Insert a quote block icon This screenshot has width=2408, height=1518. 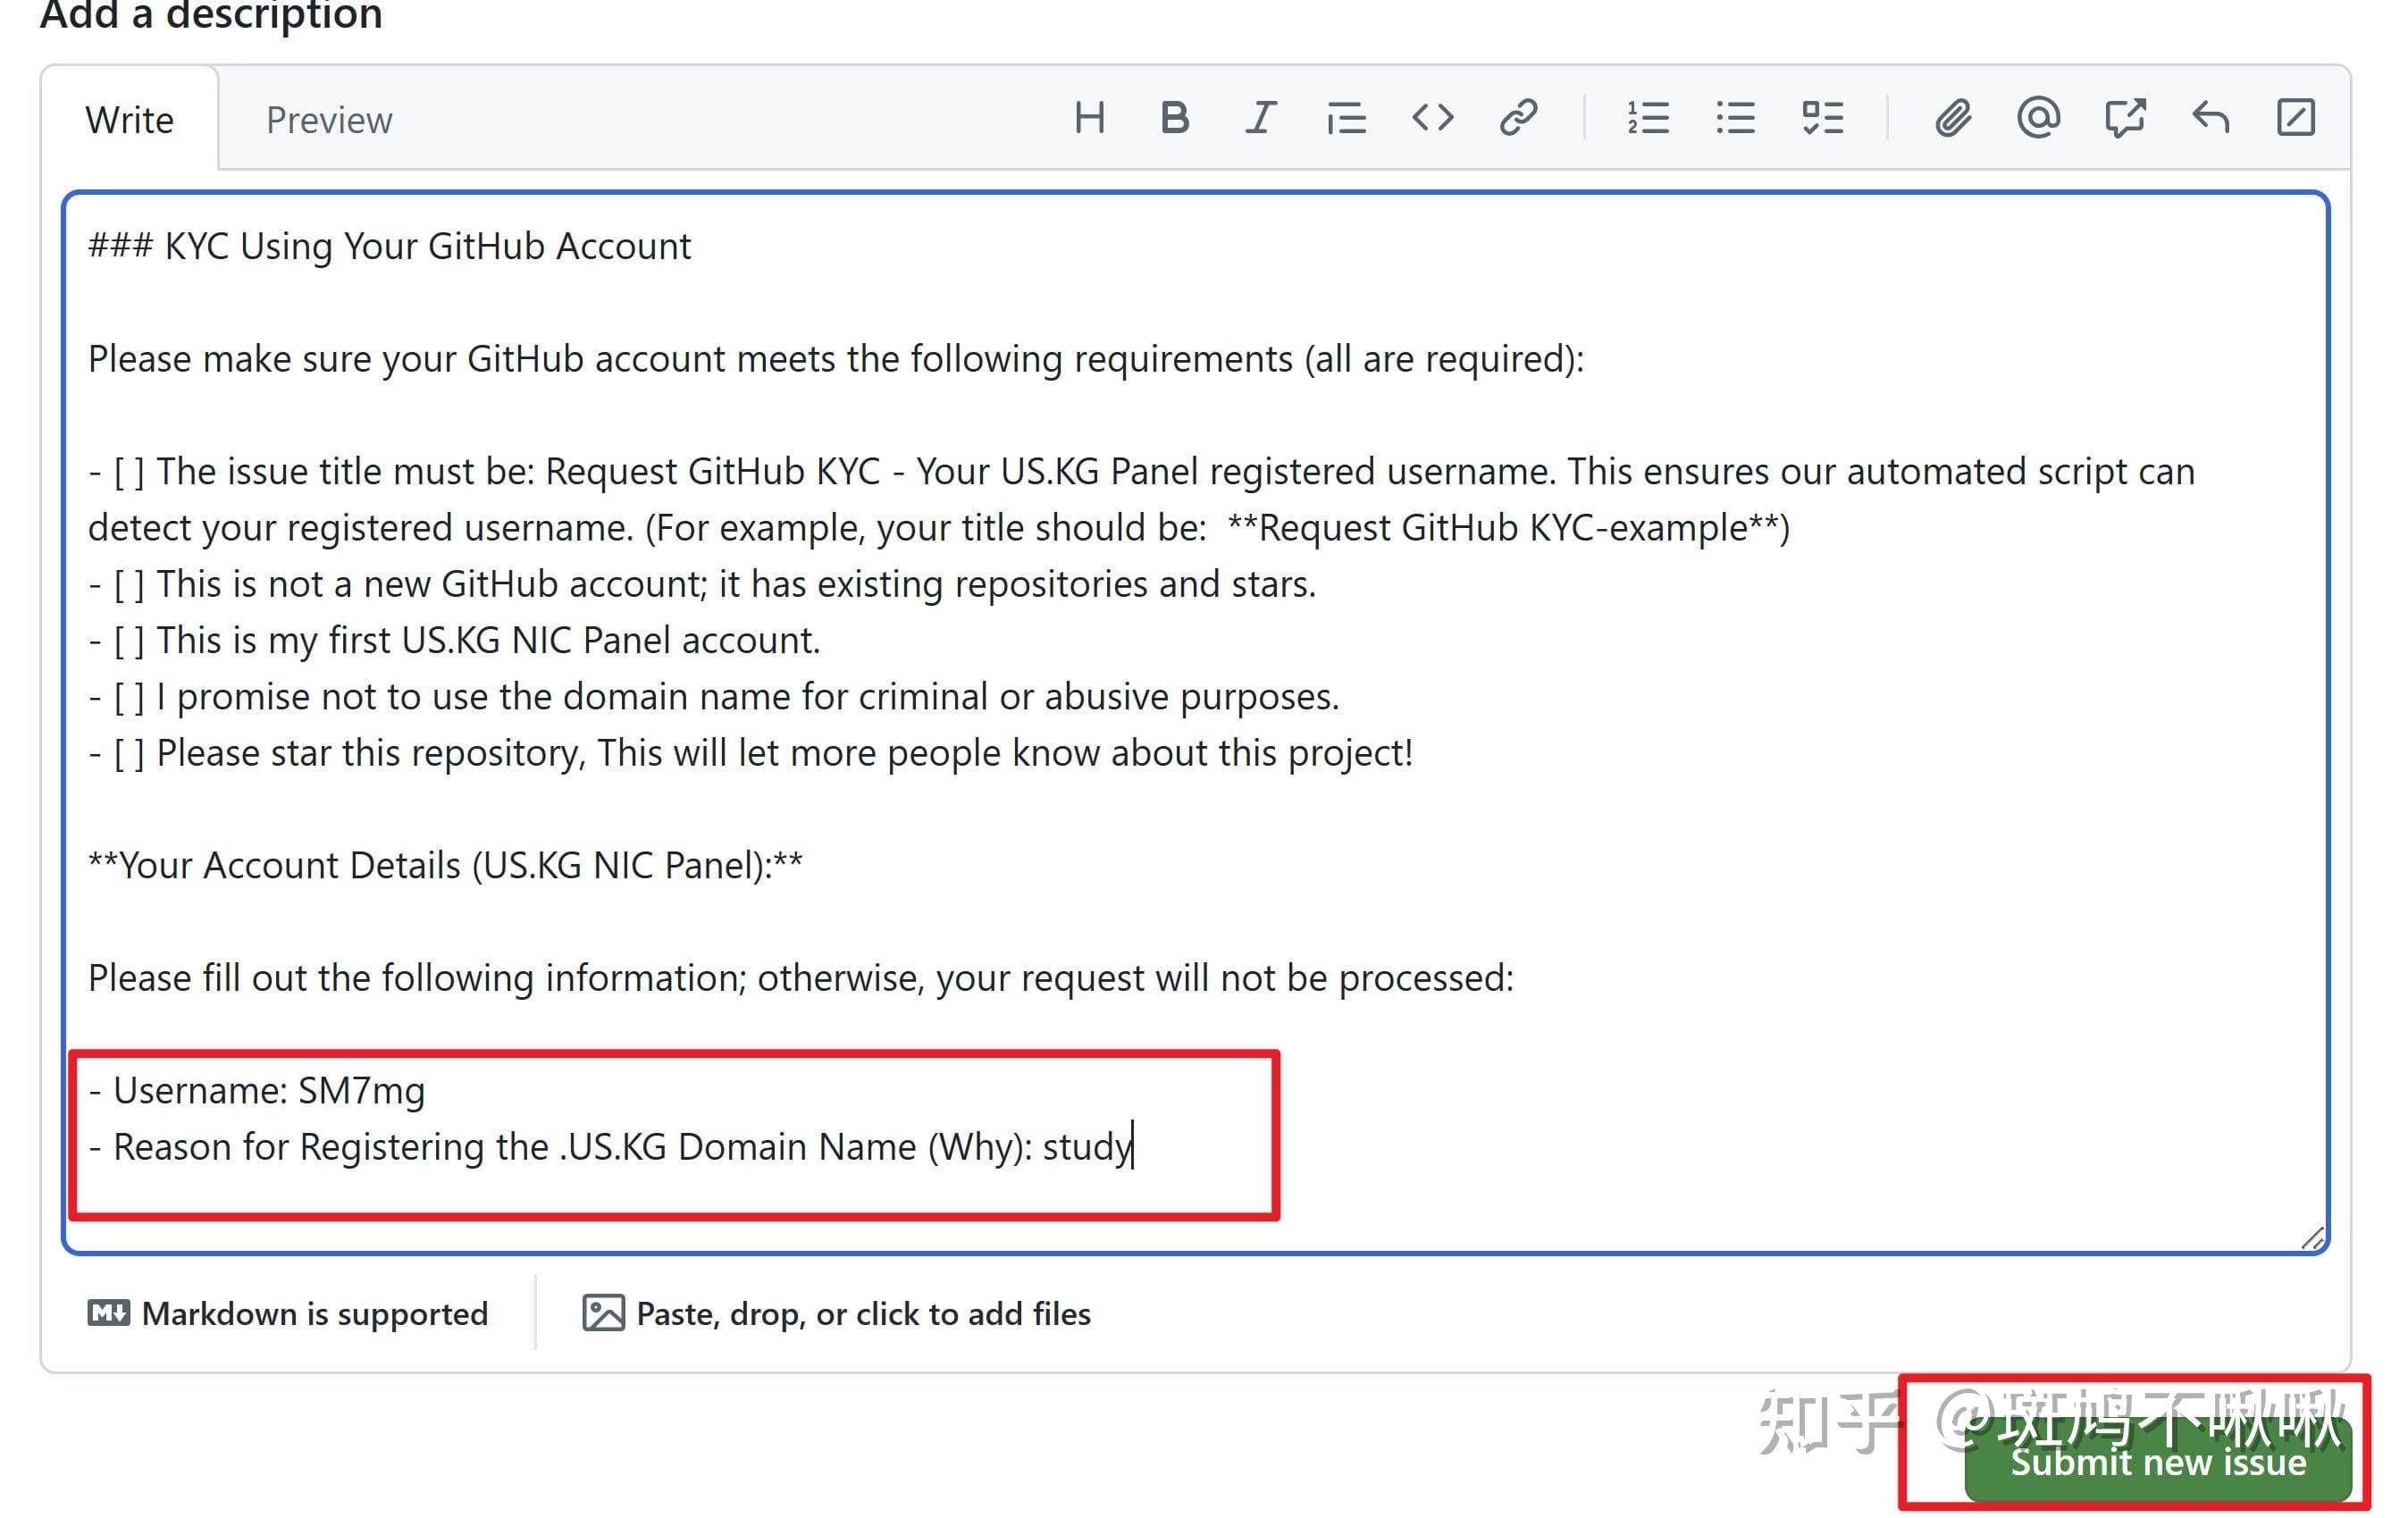click(1346, 118)
